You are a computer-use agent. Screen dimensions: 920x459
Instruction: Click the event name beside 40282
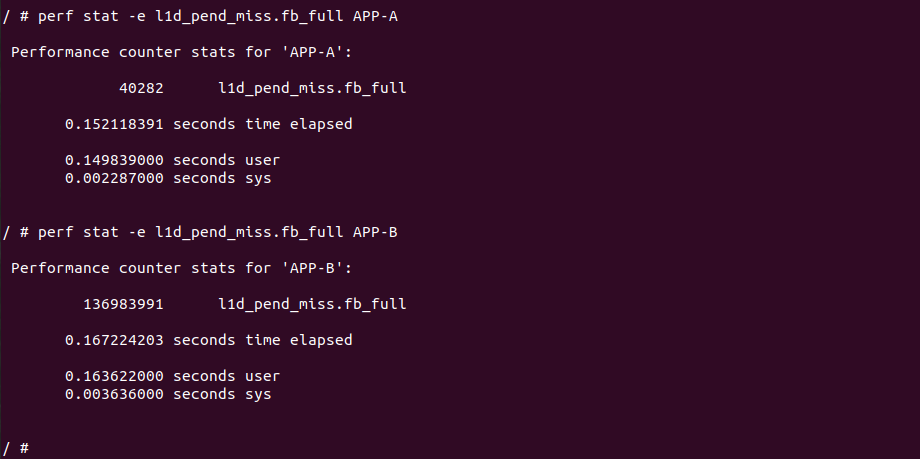(x=311, y=89)
